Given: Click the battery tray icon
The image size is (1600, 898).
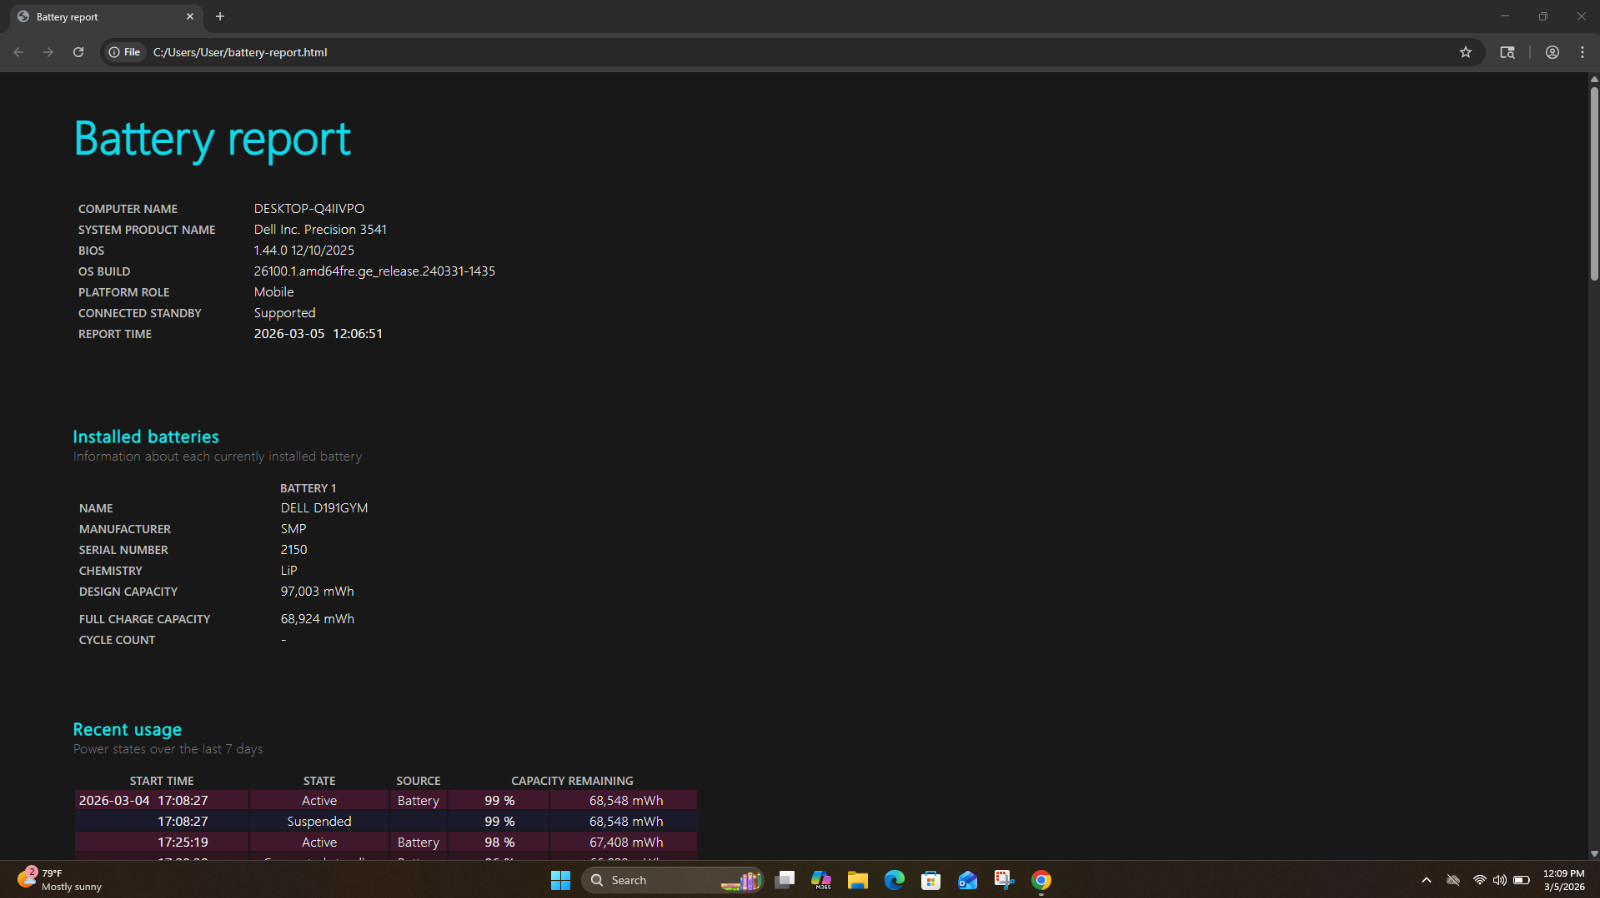Looking at the screenshot, I should tap(1521, 880).
